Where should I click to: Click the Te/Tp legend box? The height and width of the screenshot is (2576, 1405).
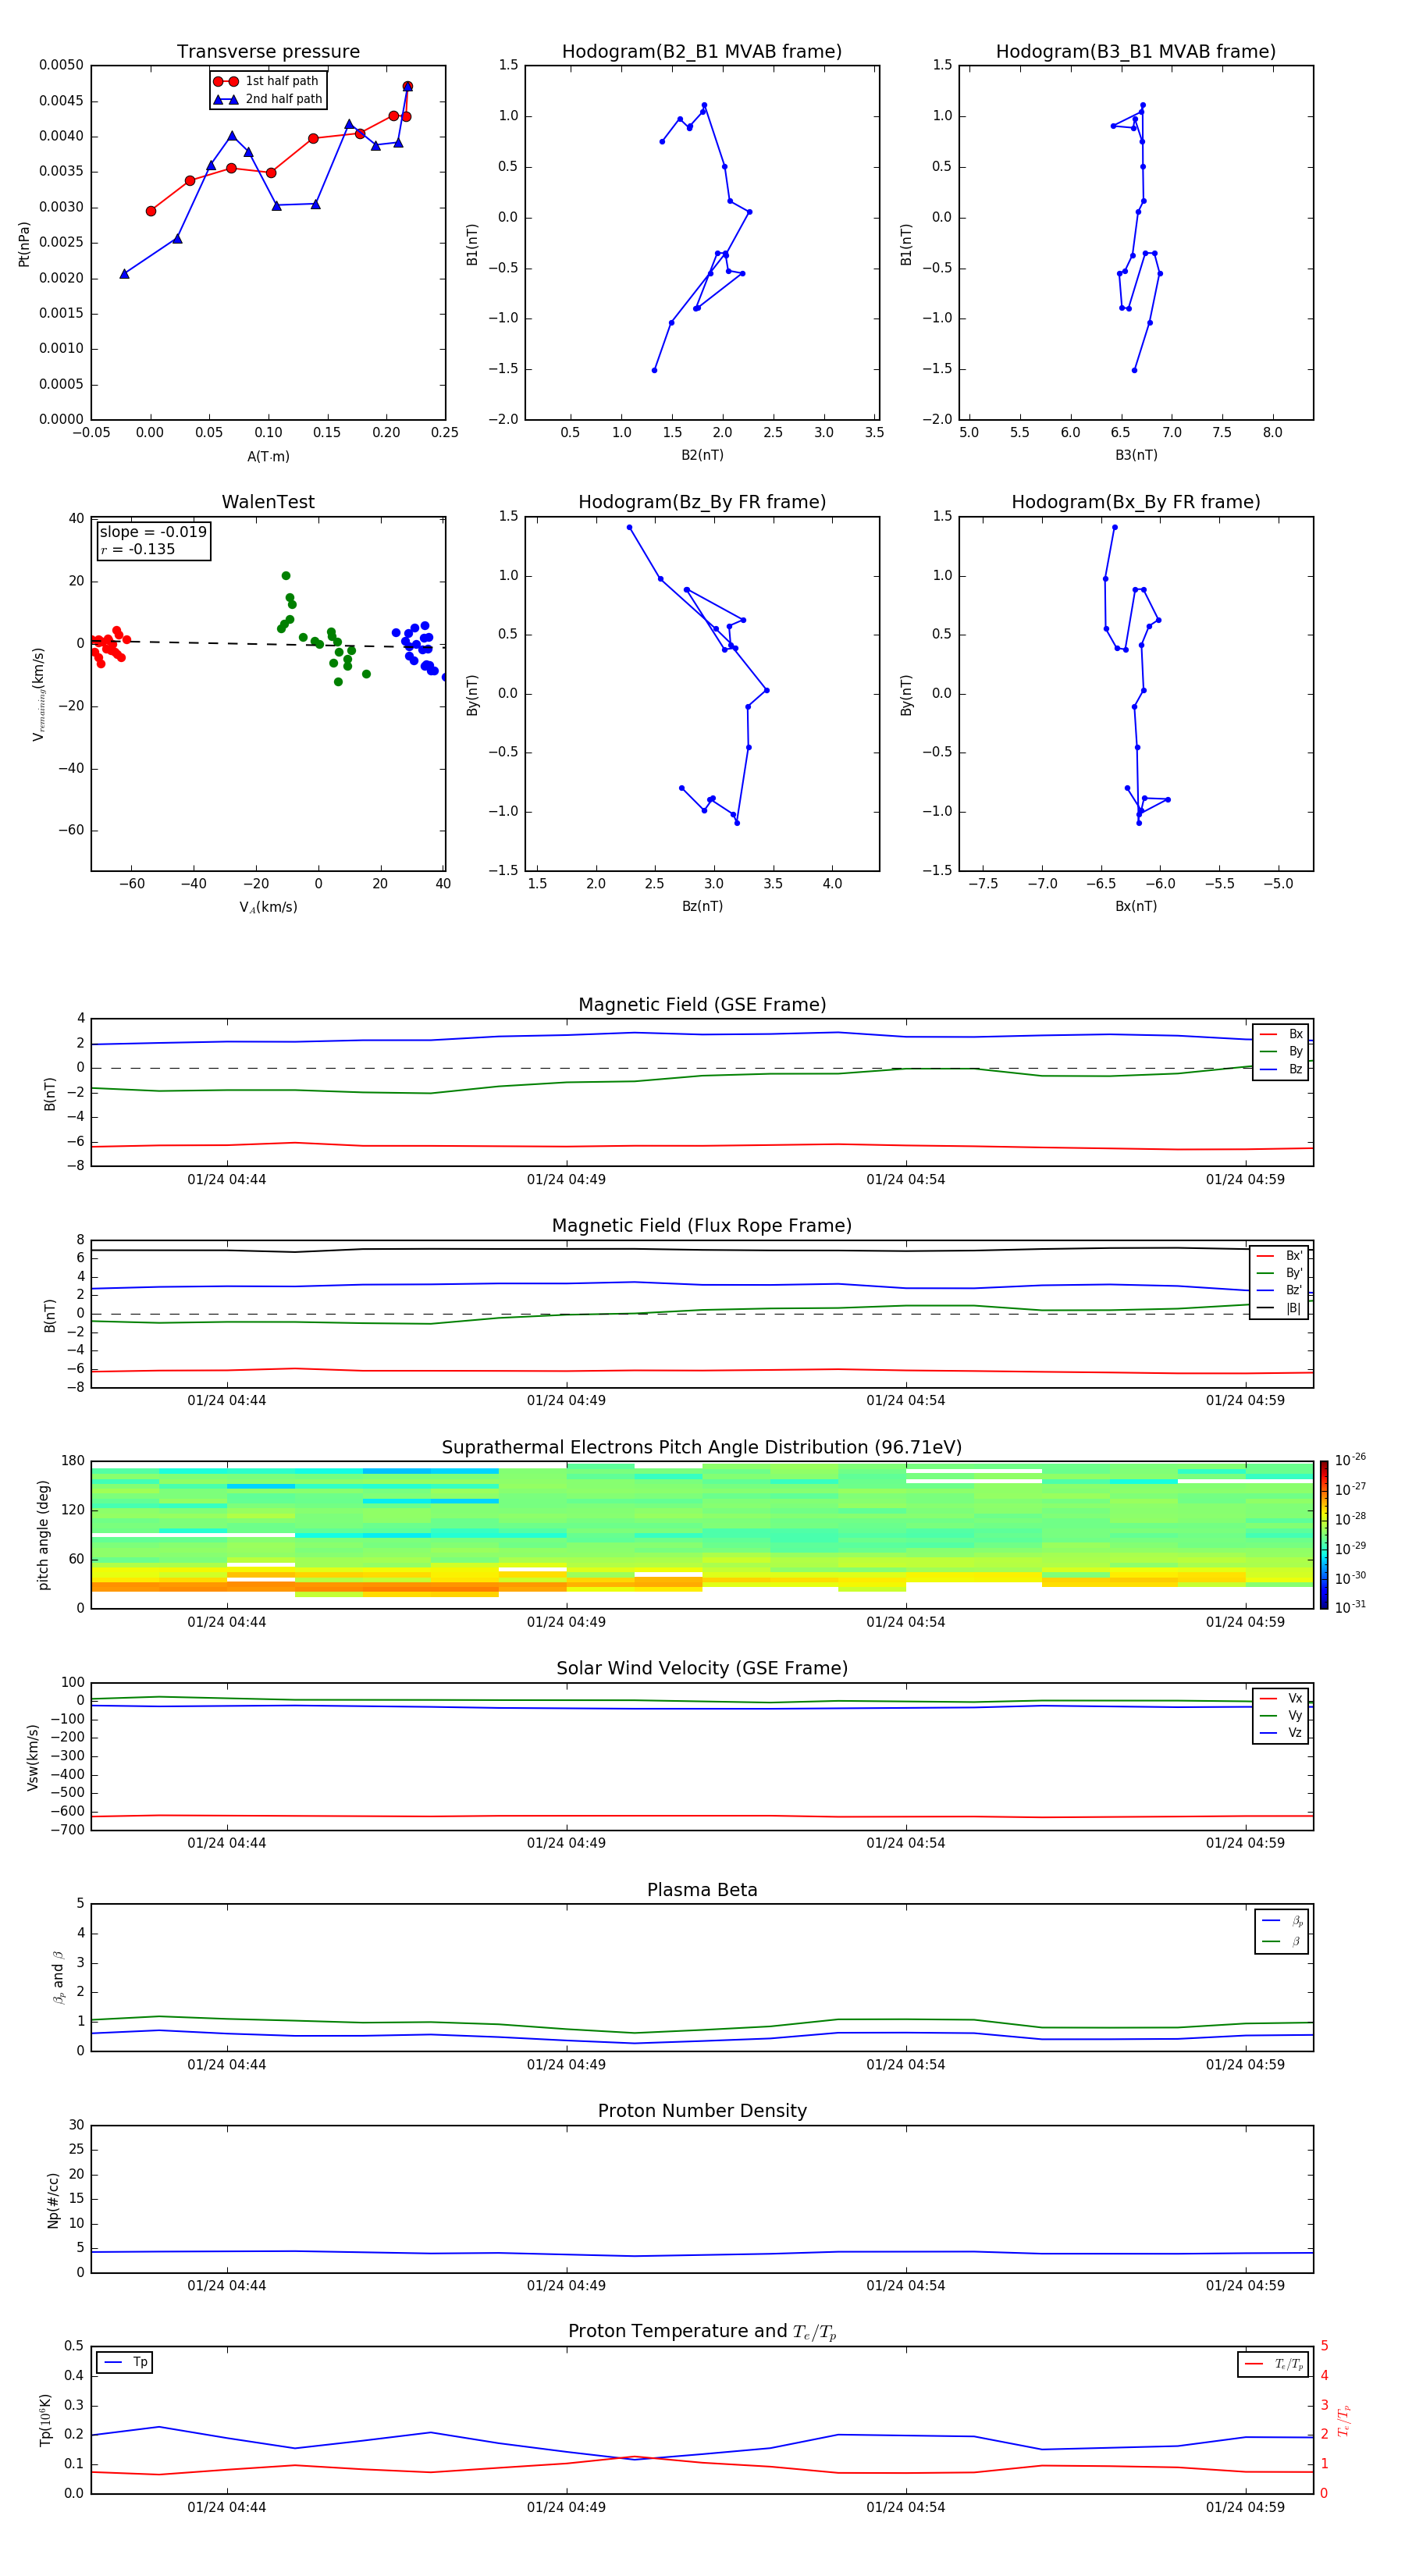[x=1273, y=2364]
